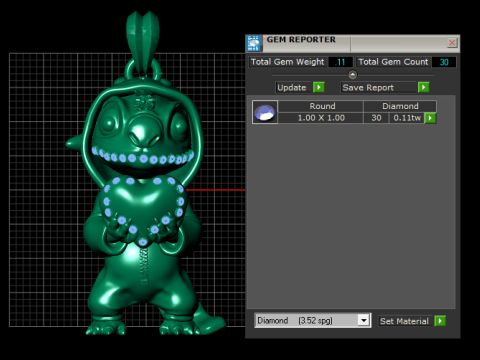
Task: Click the Round shape cell
Action: coord(320,106)
